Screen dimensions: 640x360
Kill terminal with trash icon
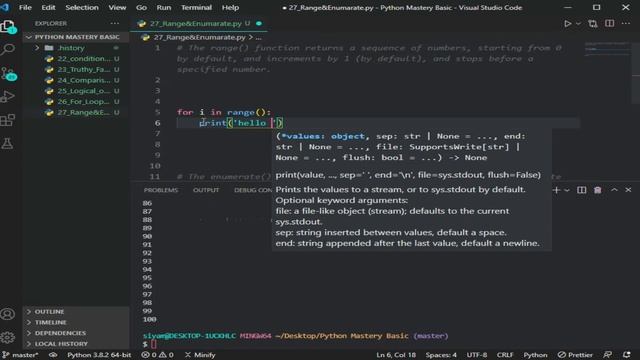598,190
